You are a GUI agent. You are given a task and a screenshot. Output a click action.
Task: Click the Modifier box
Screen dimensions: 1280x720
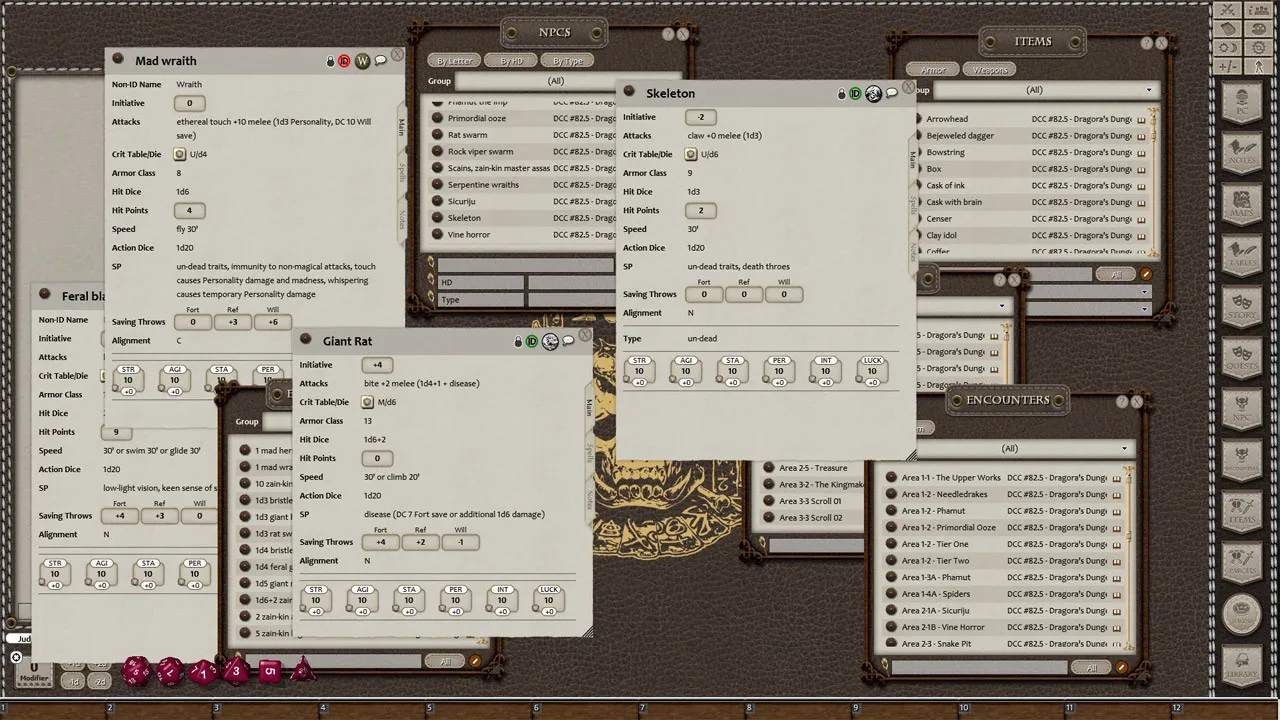pos(33,672)
